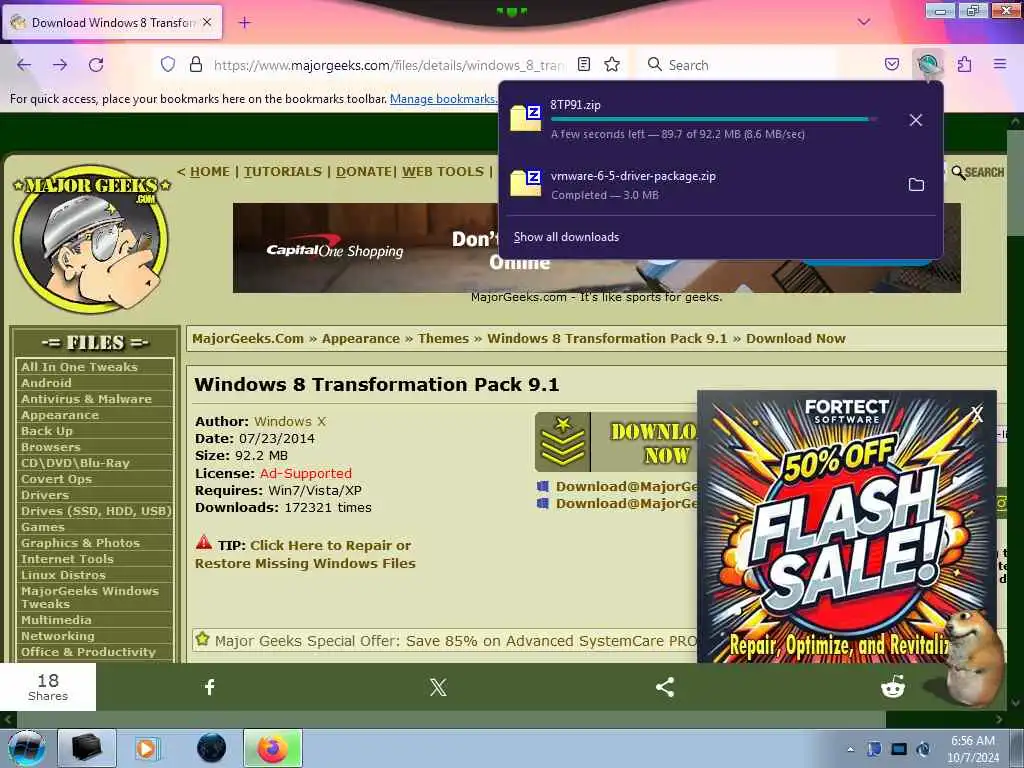Click the dark globe taskbar icon
Image resolution: width=1024 pixels, height=768 pixels.
[211, 748]
